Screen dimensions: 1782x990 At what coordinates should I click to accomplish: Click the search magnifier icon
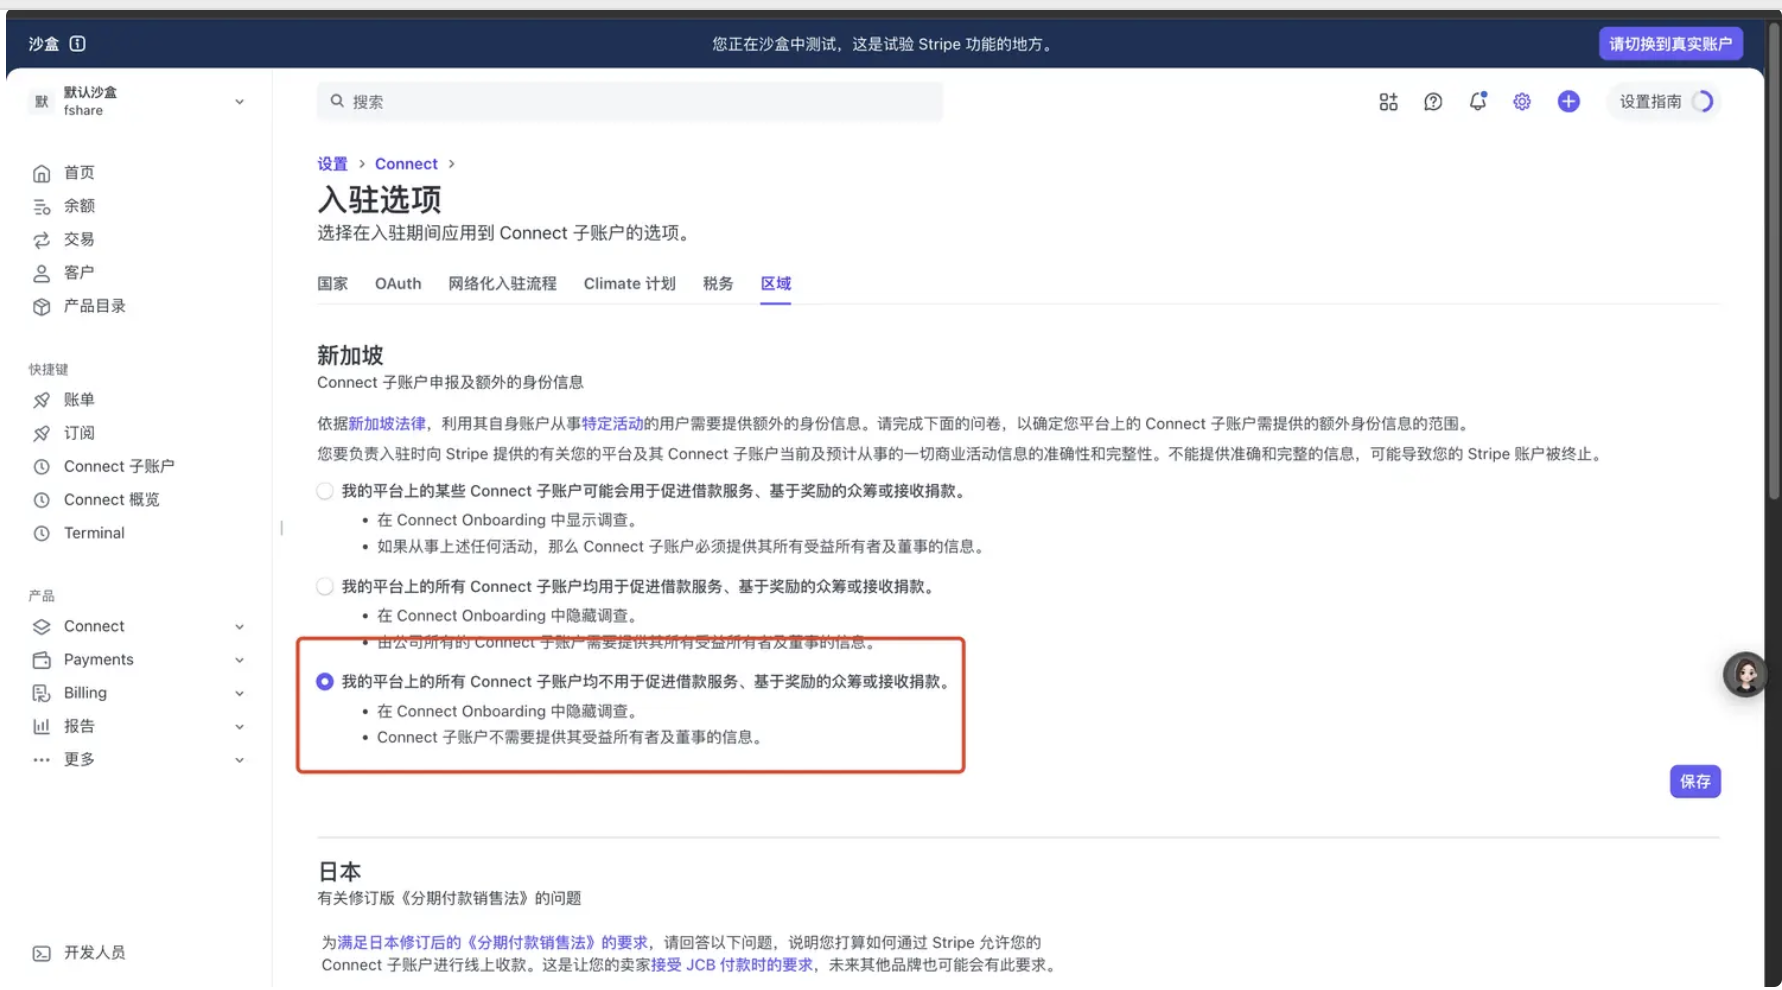click(337, 101)
